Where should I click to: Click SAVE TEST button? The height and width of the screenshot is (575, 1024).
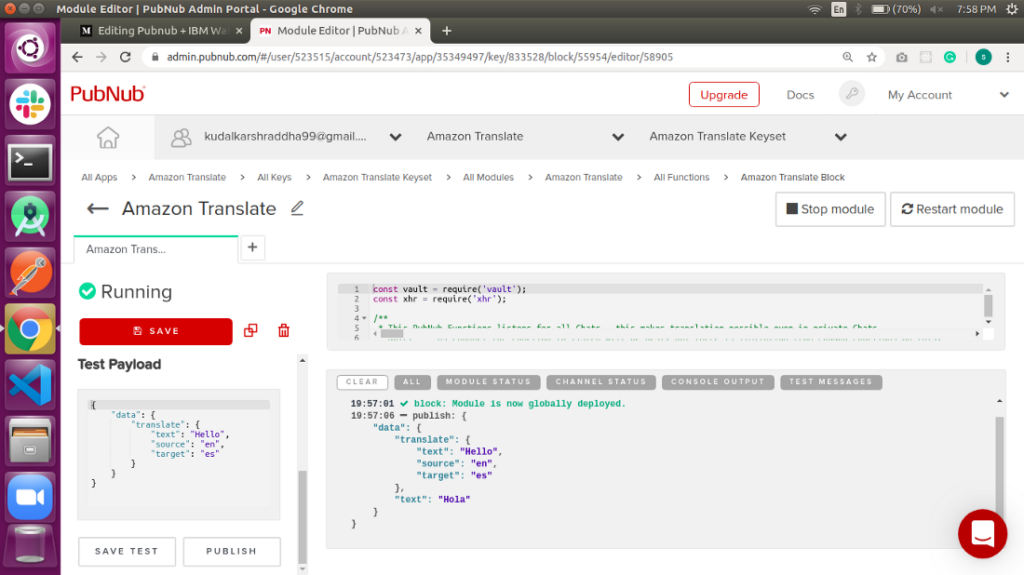[127, 551]
